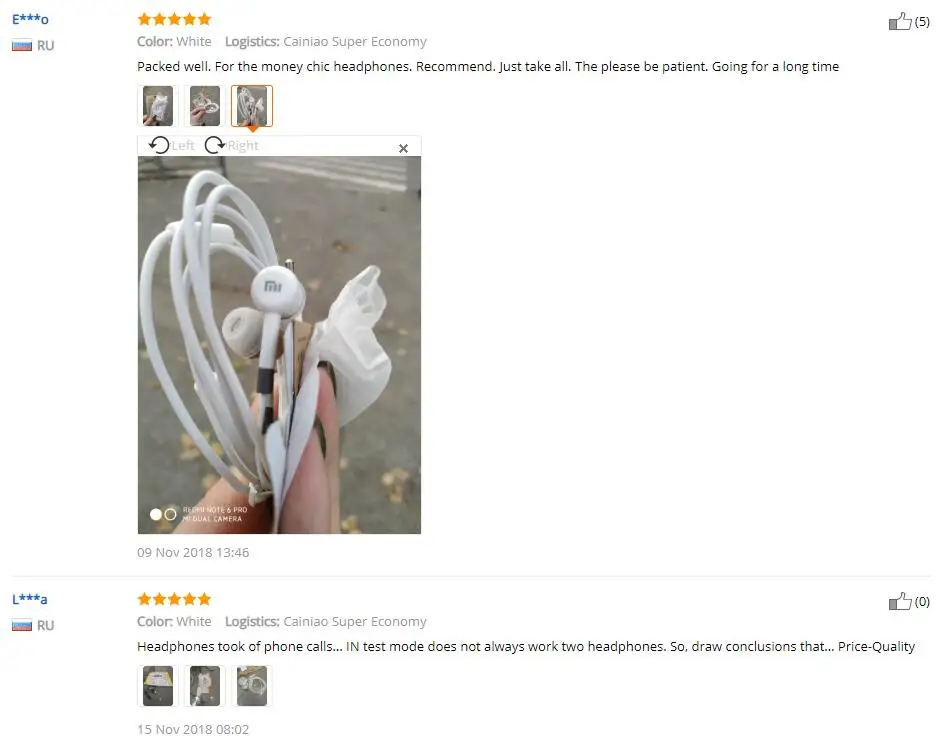Rotate the photo right
This screenshot has width=949, height=741.
[232, 145]
